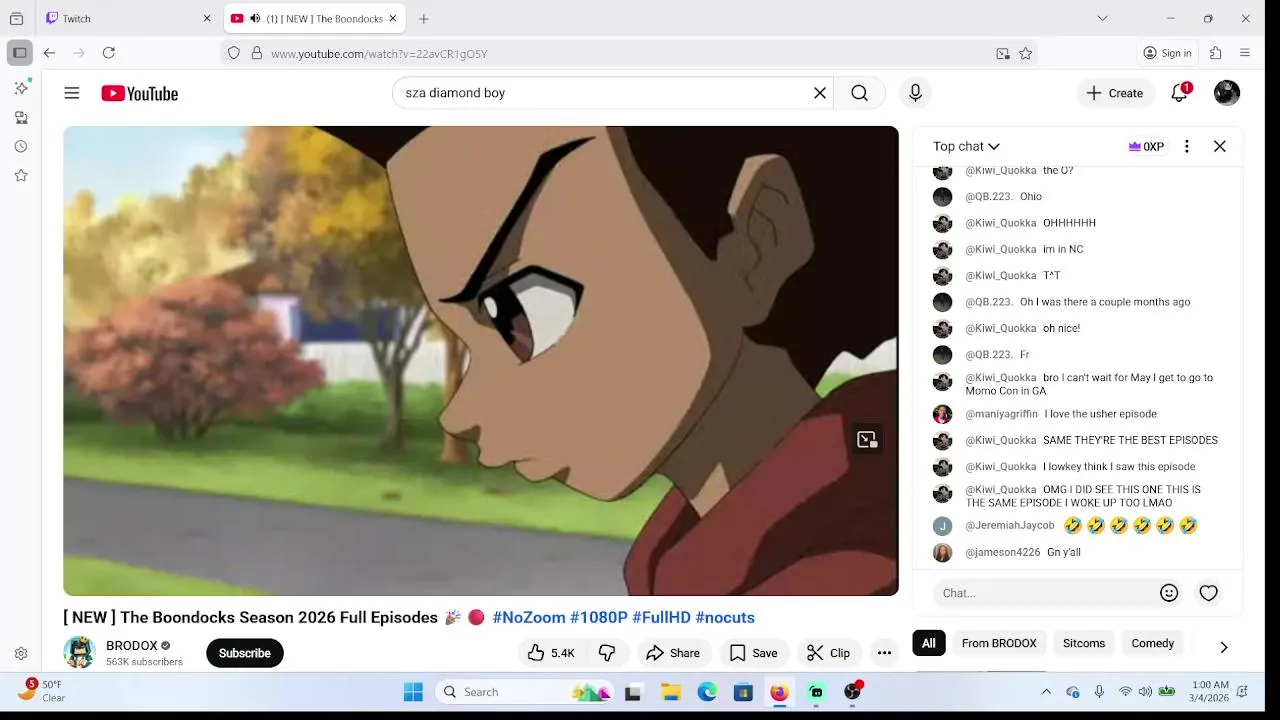The height and width of the screenshot is (720, 1280).
Task: List all tabs dropdown arrow
Action: [1102, 18]
